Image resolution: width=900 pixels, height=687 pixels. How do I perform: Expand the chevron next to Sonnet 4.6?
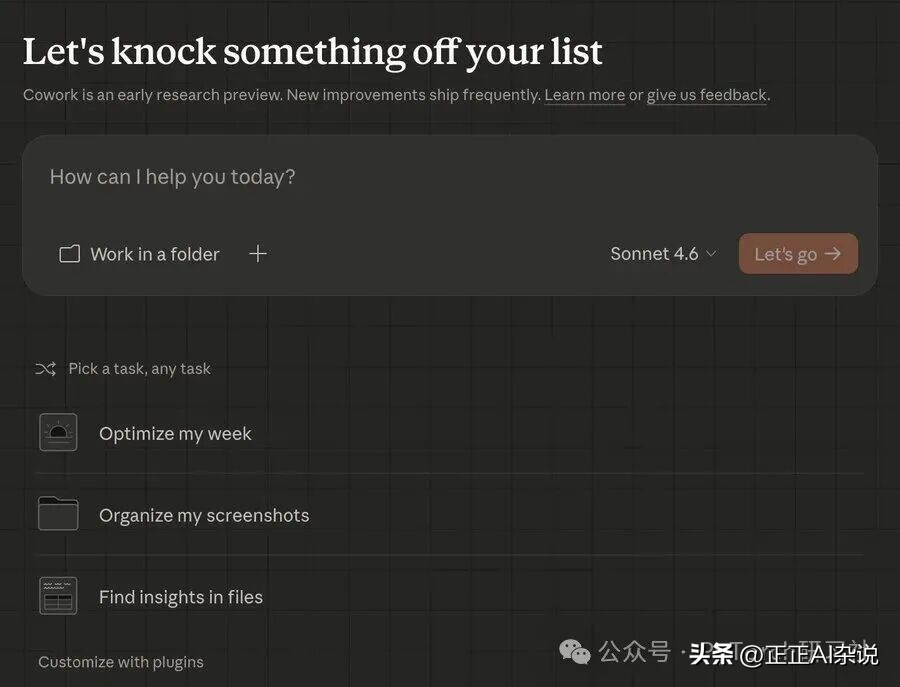pos(711,254)
